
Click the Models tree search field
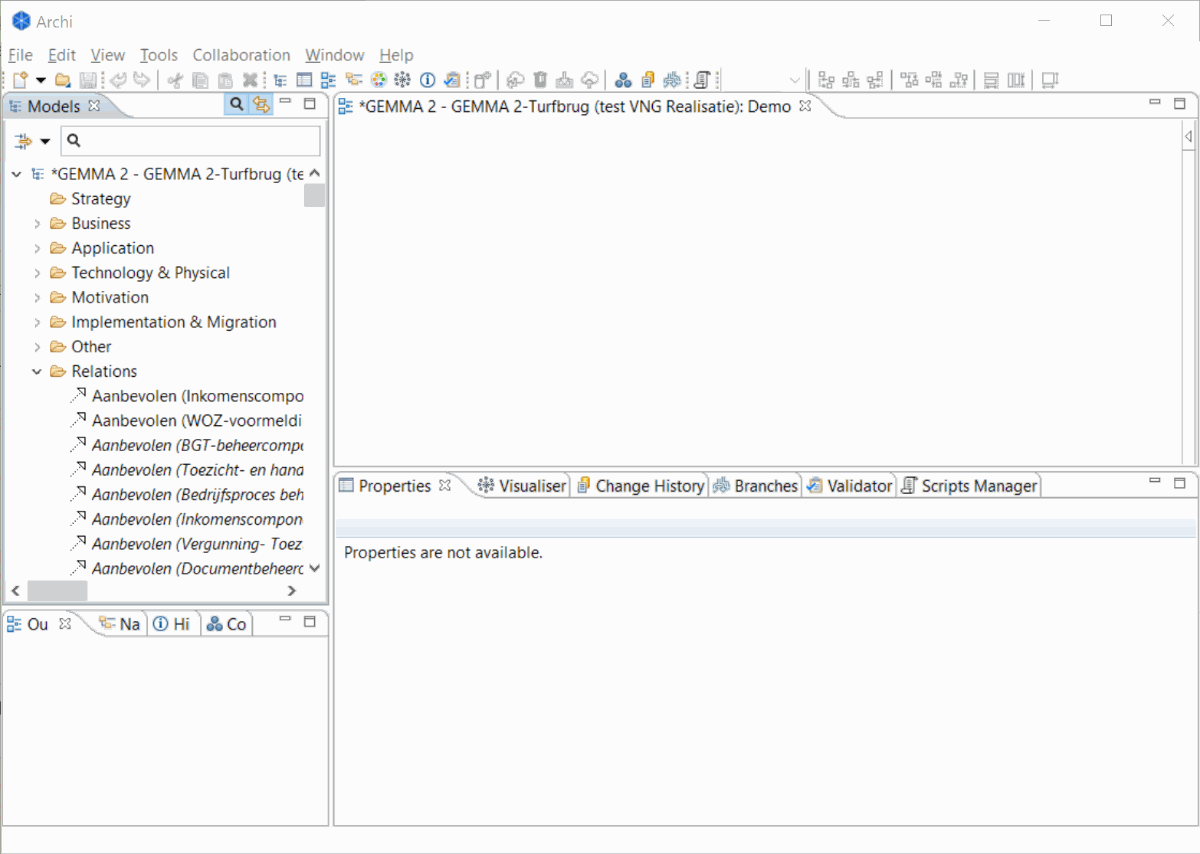(191, 141)
